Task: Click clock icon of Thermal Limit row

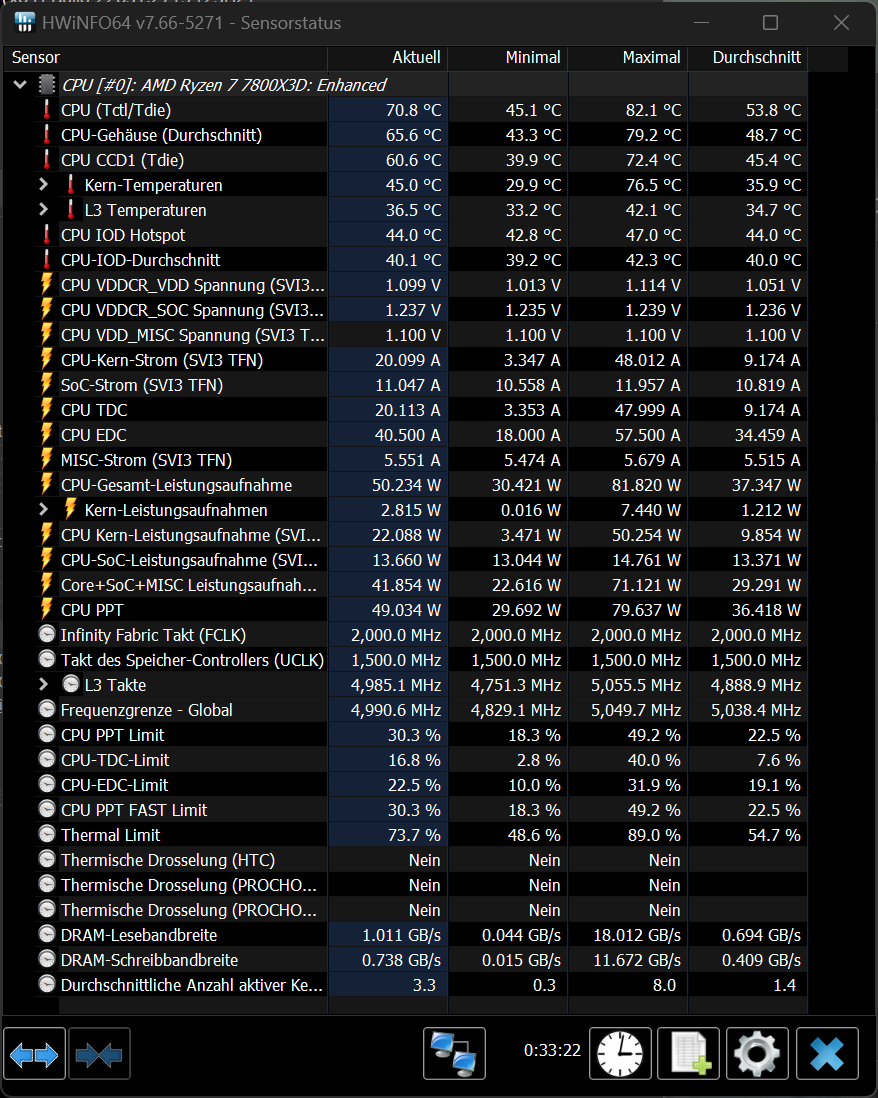Action: [47, 835]
